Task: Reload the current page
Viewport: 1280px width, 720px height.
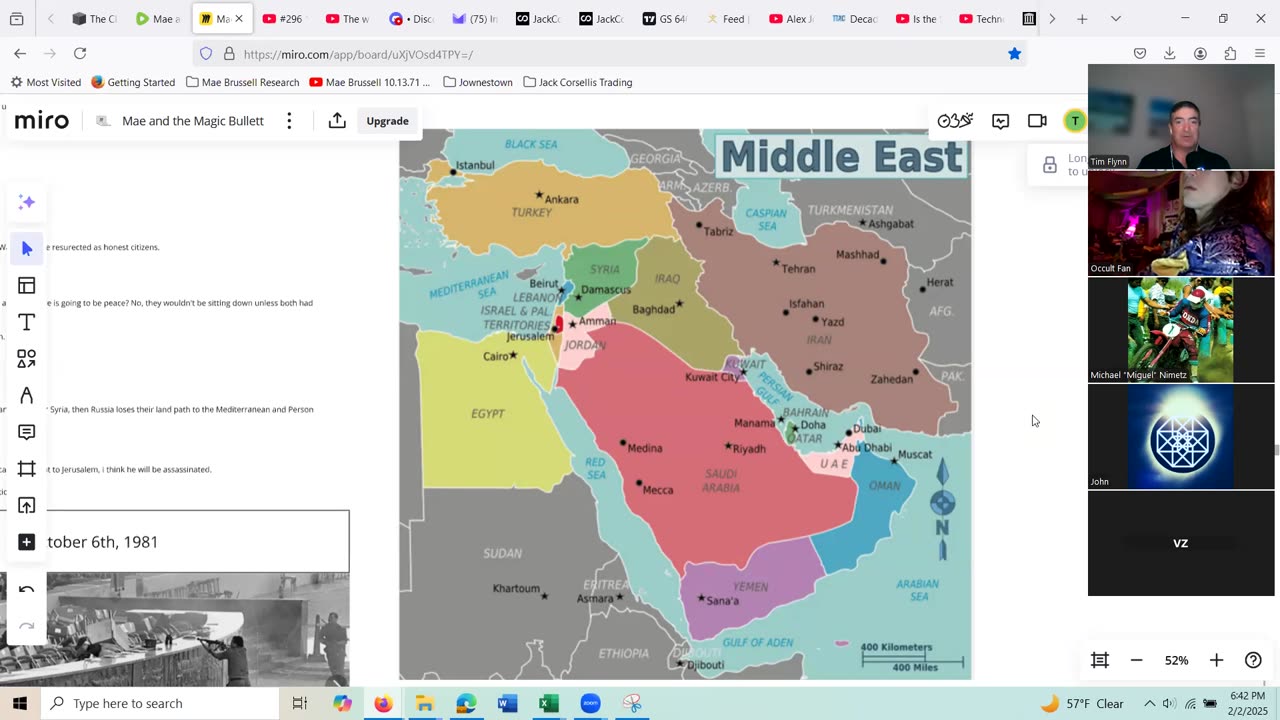Action: tap(80, 54)
